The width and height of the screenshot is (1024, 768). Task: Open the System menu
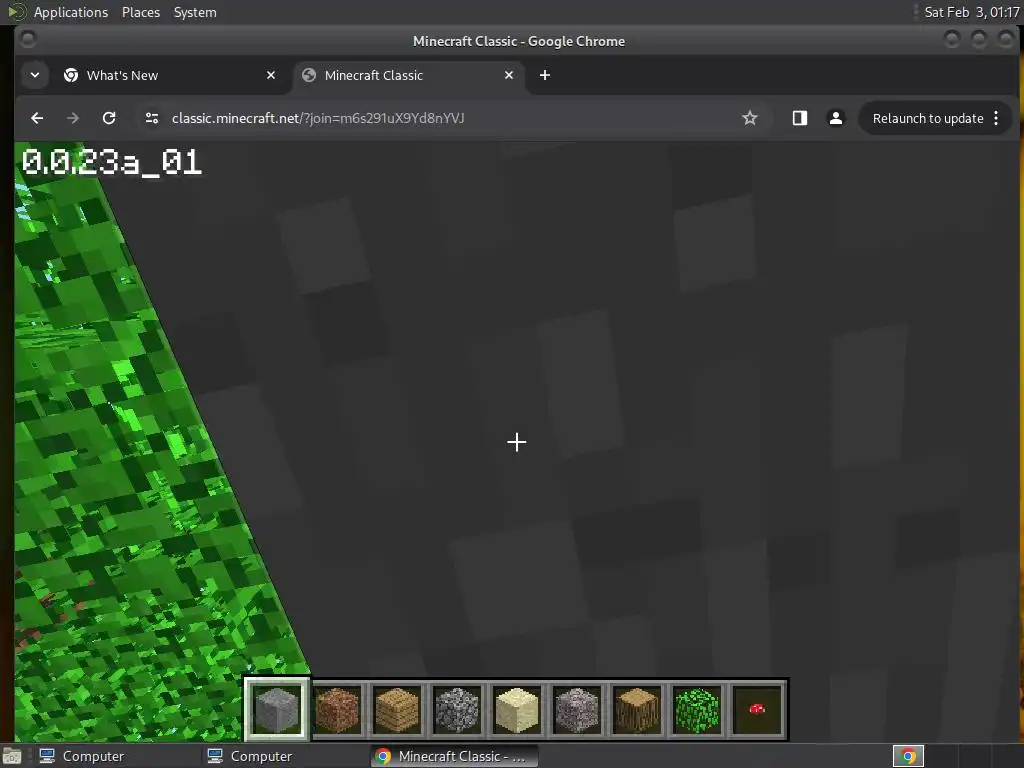point(195,12)
